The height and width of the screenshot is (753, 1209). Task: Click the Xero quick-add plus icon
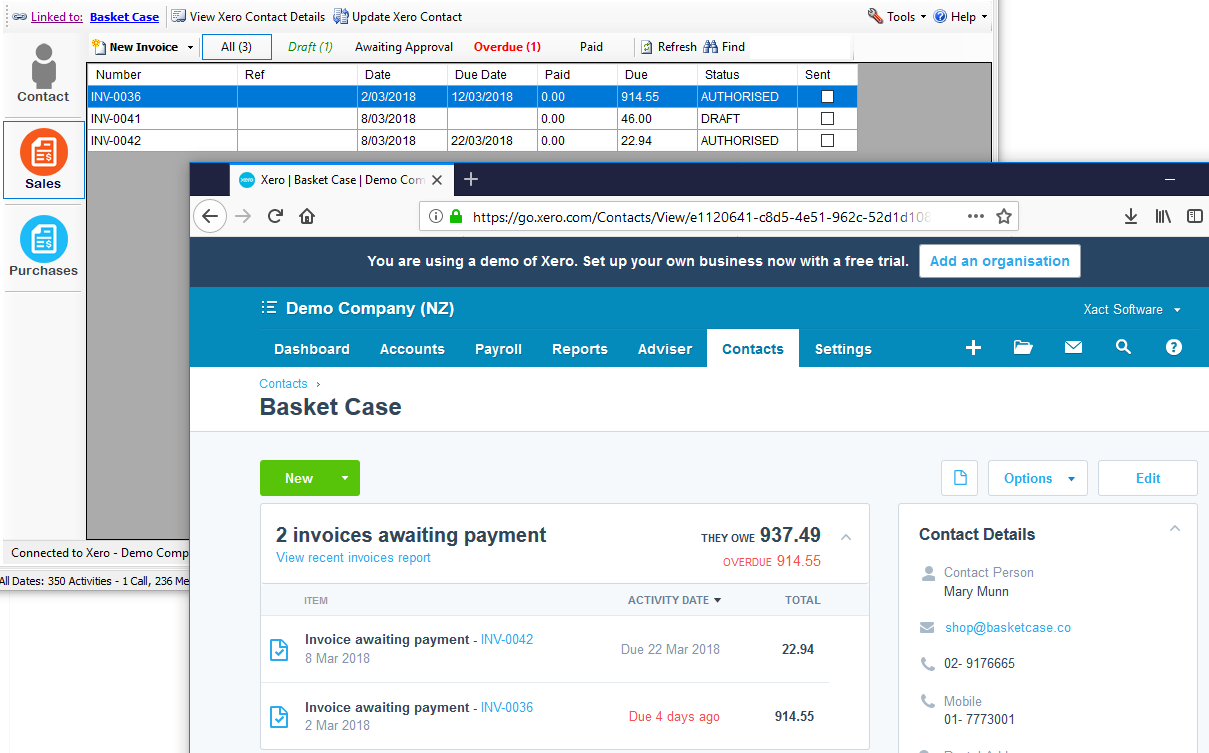point(973,347)
